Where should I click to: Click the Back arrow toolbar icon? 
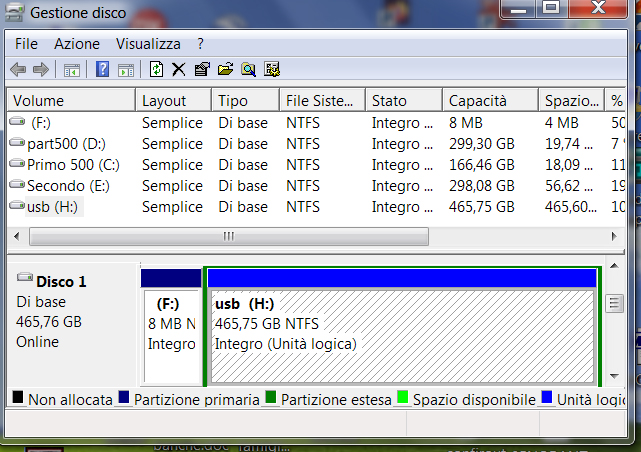18,69
